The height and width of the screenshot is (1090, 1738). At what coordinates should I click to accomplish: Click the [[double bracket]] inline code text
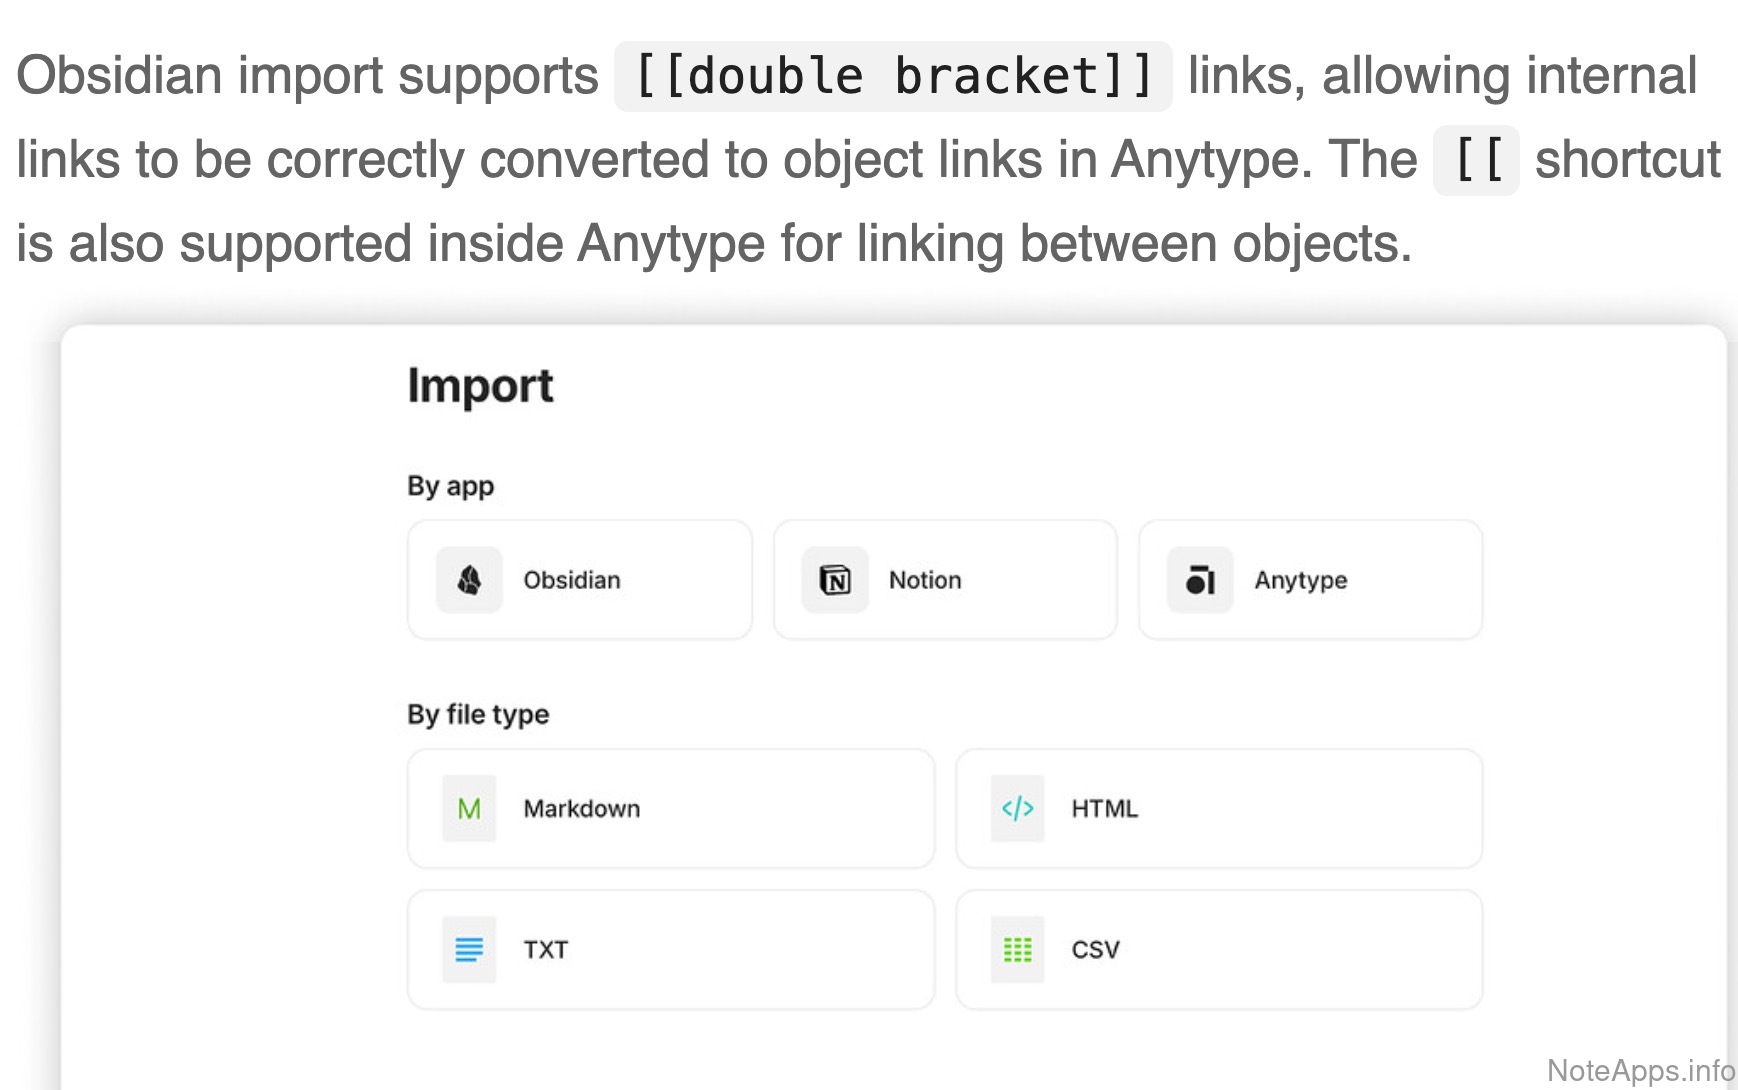tap(893, 77)
